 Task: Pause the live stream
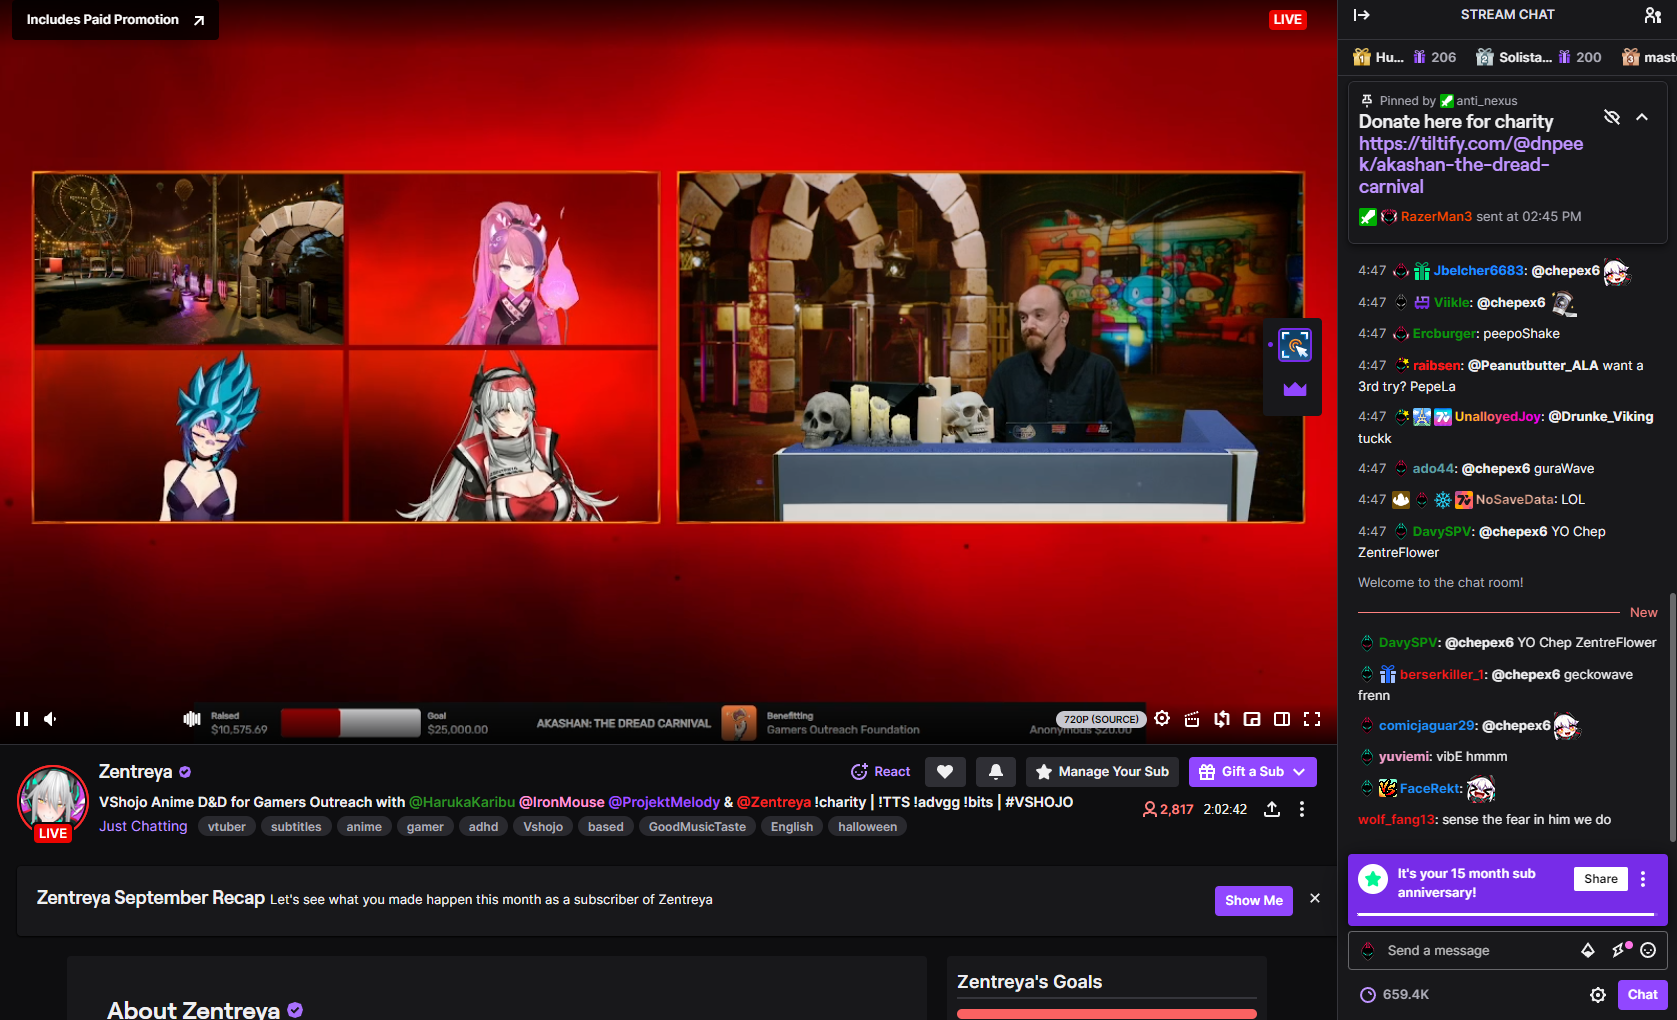point(22,718)
